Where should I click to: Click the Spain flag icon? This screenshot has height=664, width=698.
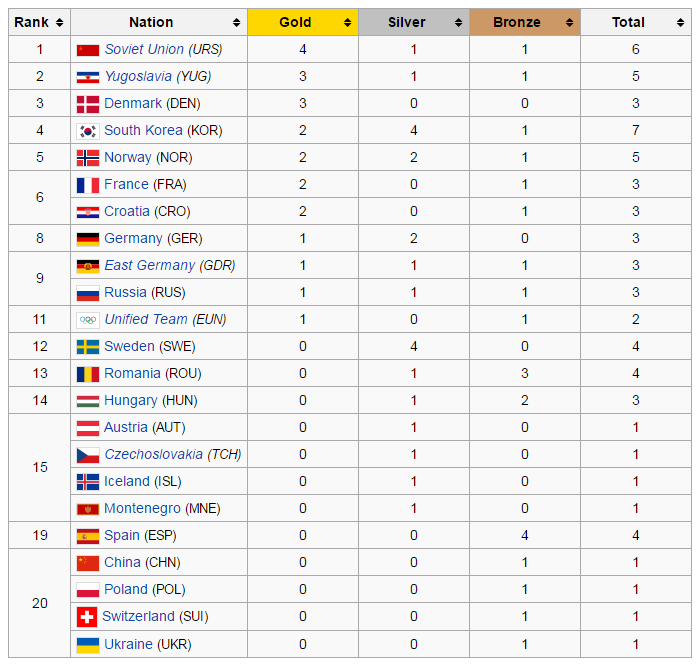(88, 536)
